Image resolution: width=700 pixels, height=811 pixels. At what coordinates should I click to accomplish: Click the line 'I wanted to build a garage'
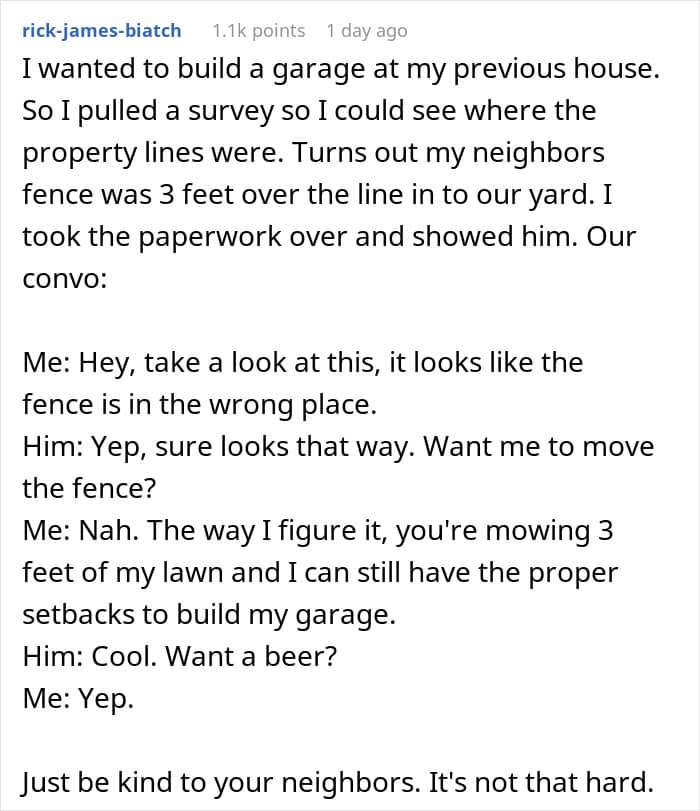point(341,69)
